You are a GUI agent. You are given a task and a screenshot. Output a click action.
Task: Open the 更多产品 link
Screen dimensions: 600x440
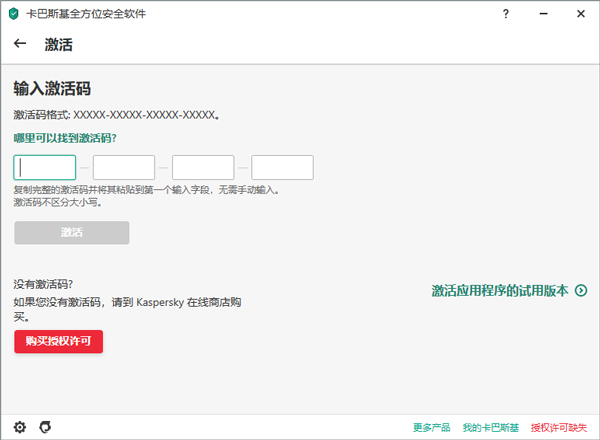coord(432,427)
